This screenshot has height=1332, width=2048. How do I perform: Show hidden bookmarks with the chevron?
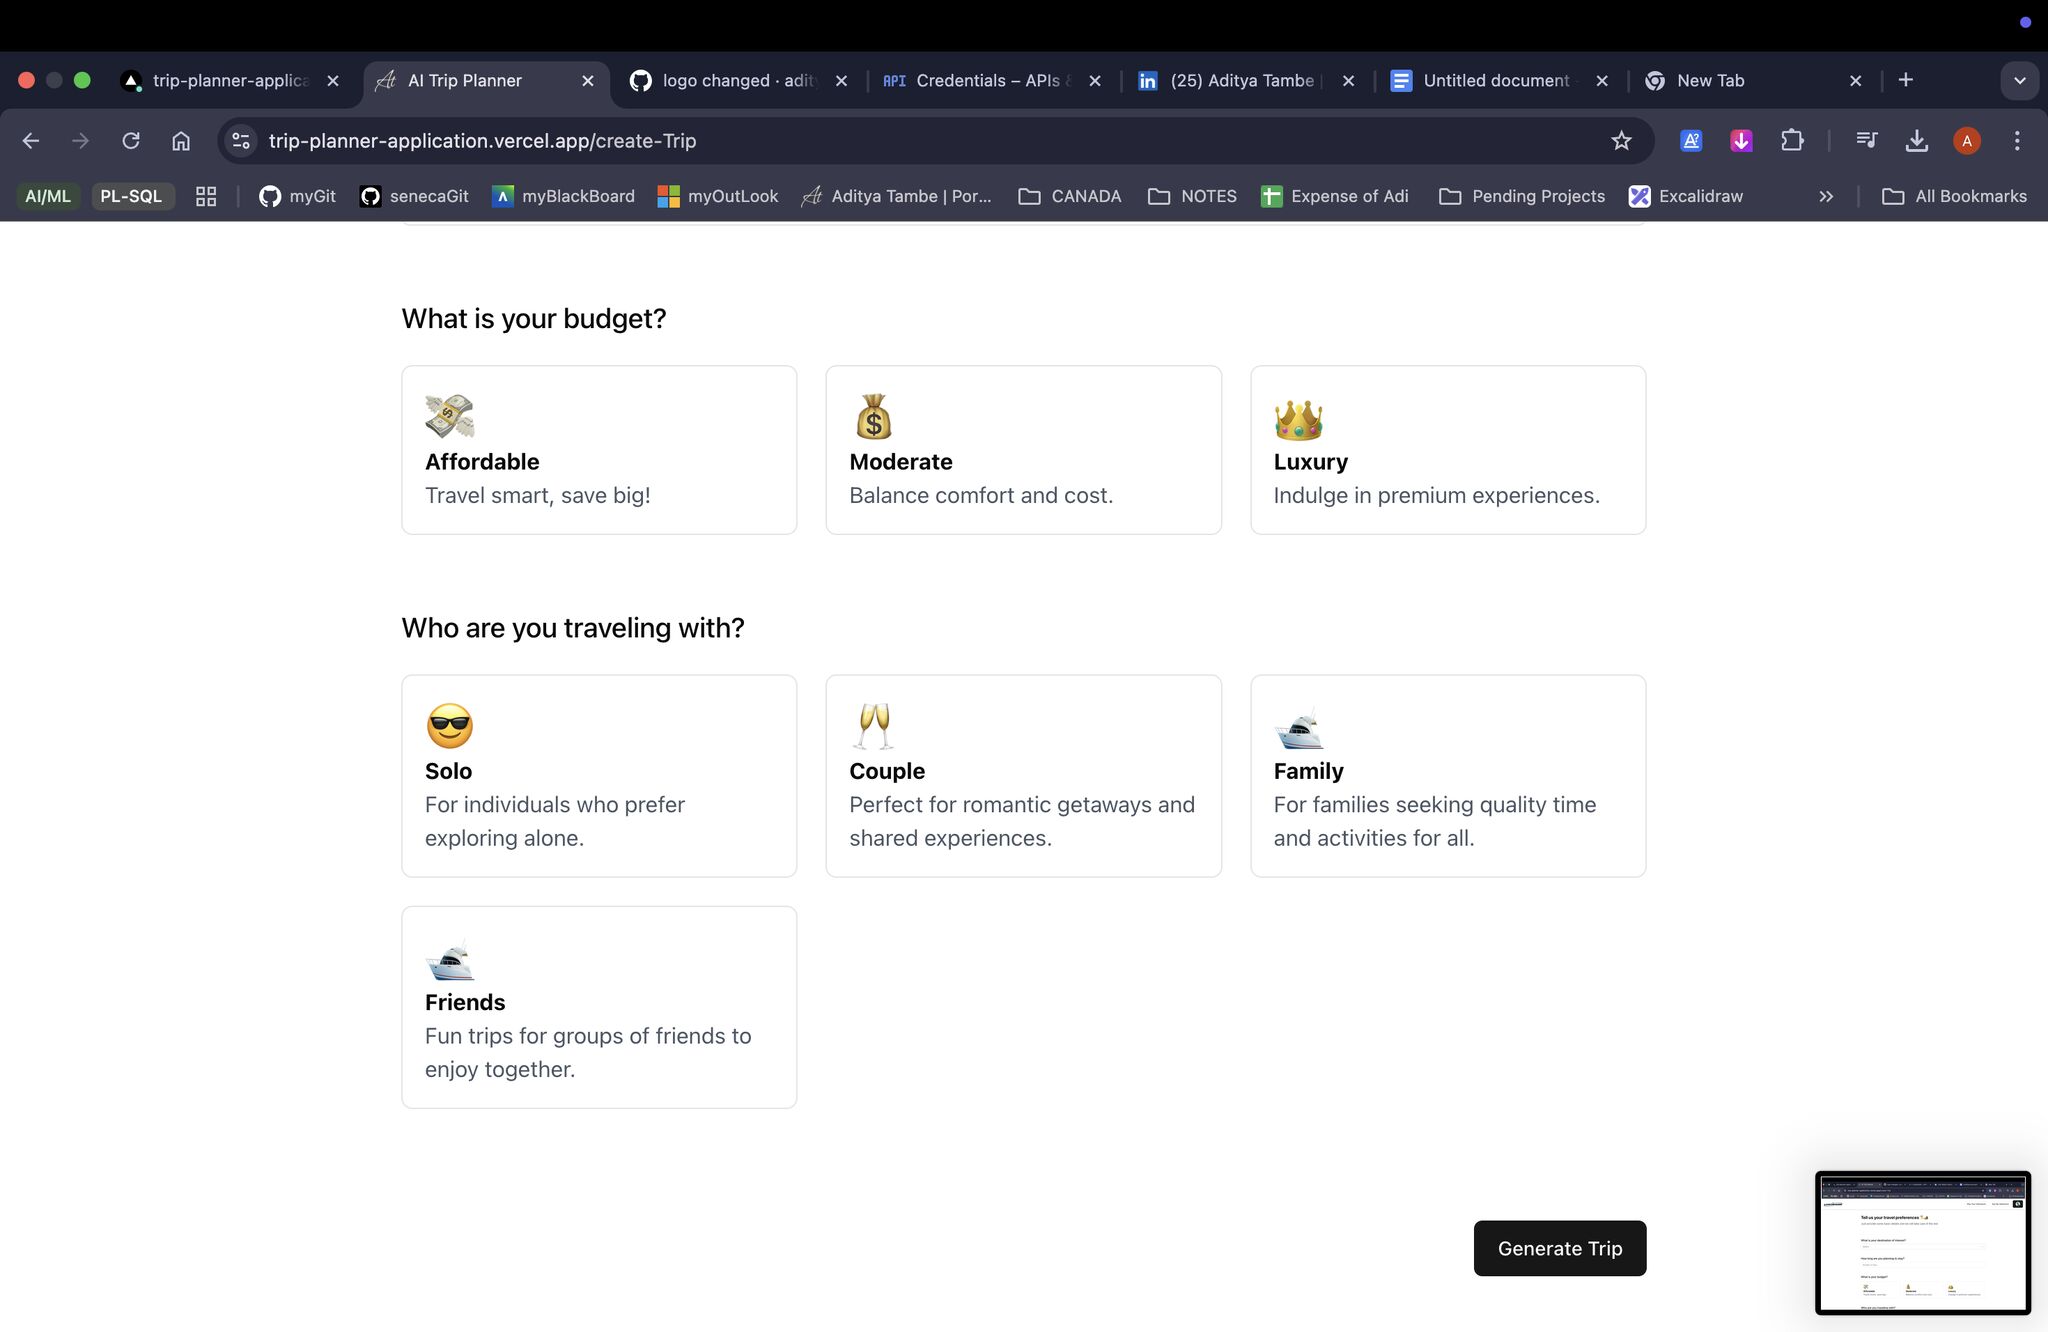click(1826, 197)
